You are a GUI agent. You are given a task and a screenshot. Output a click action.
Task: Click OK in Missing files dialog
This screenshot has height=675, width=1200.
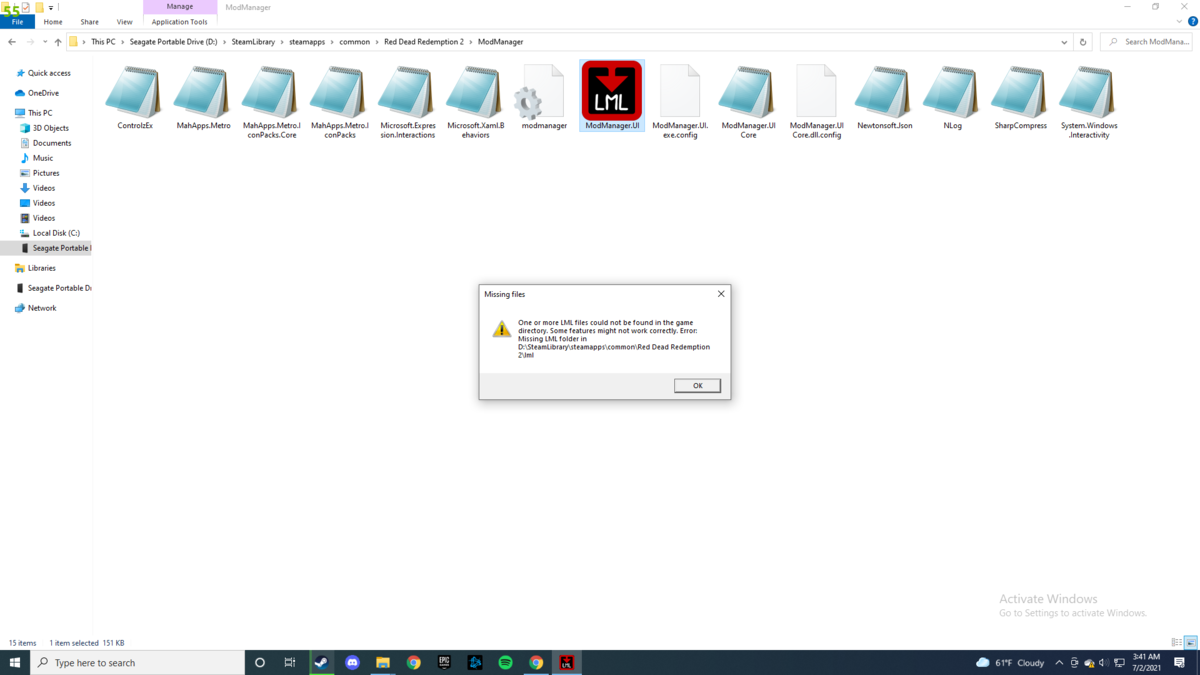697,386
